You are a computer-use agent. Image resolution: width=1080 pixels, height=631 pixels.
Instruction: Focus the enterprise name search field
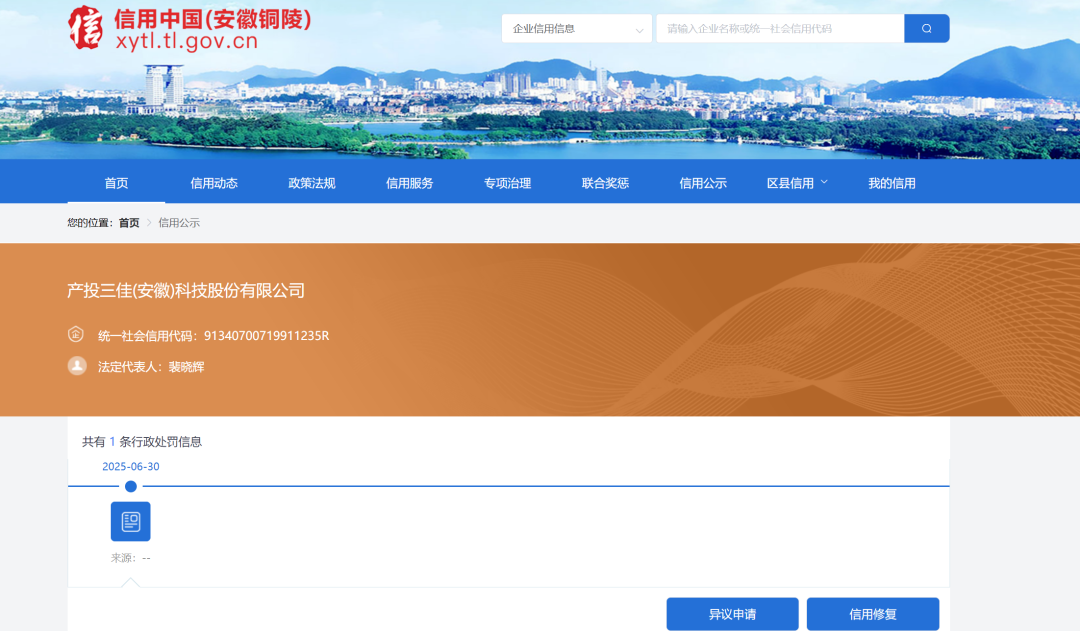780,28
